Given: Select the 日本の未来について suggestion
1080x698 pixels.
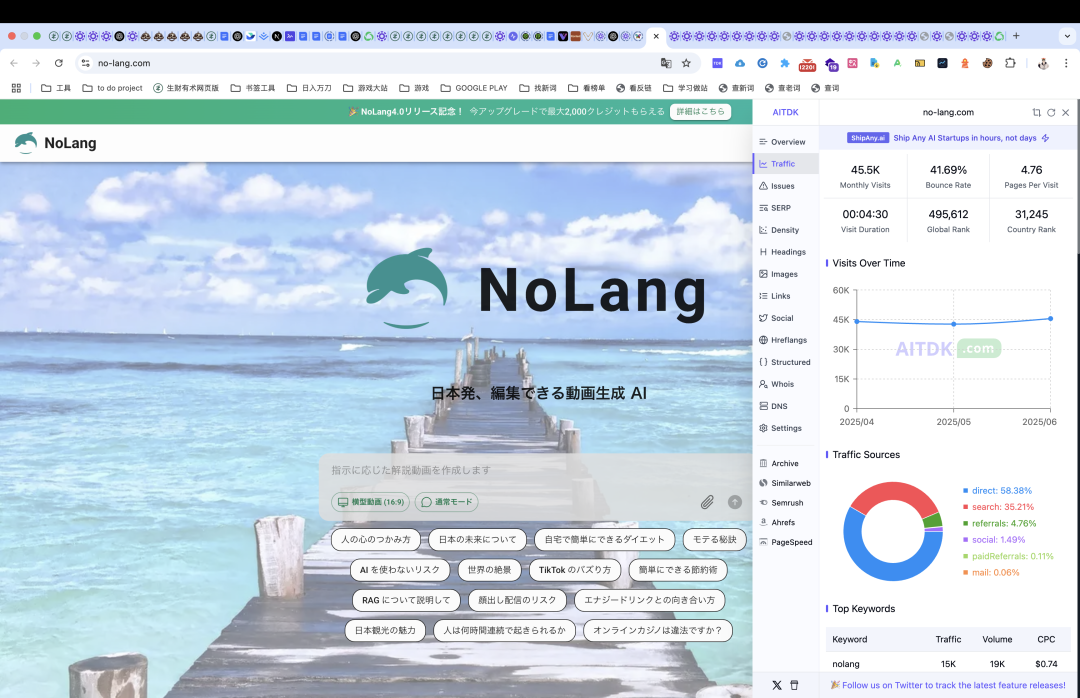Looking at the screenshot, I should pyautogui.click(x=477, y=540).
